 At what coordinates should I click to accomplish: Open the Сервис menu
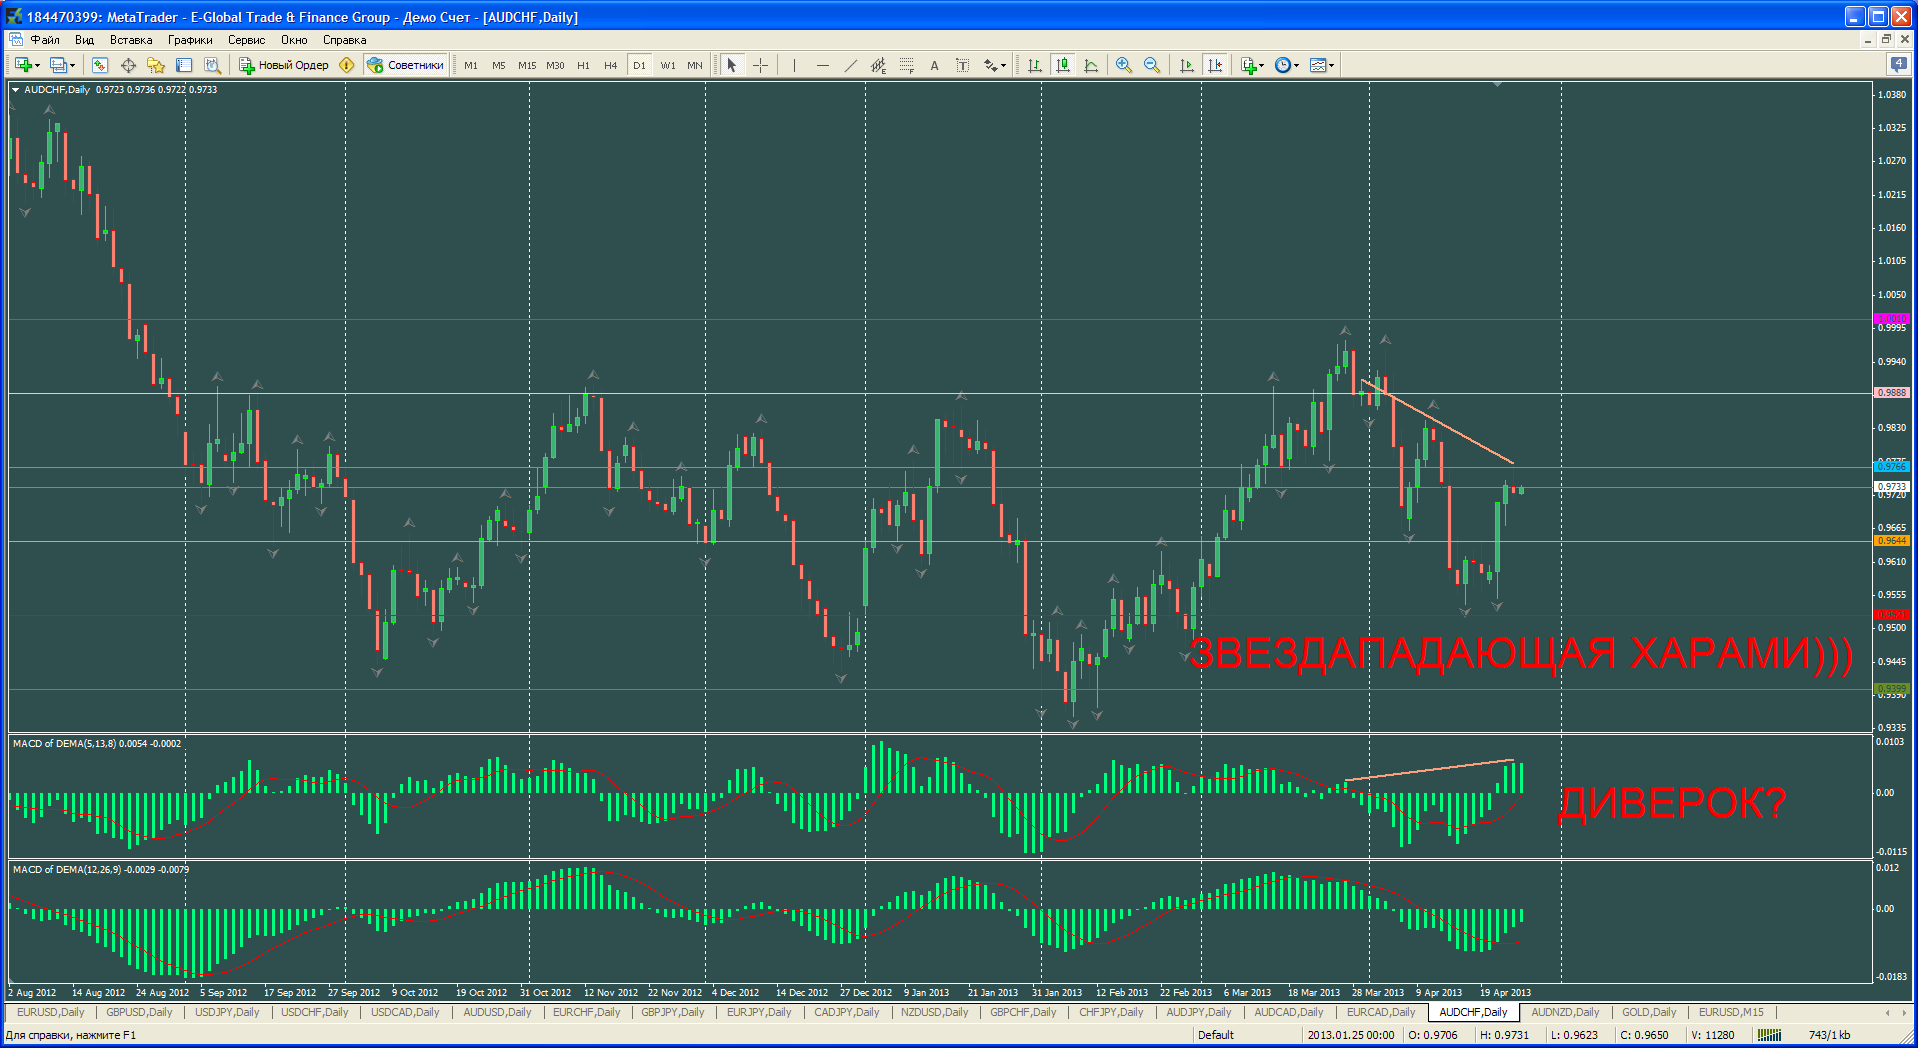click(x=246, y=40)
